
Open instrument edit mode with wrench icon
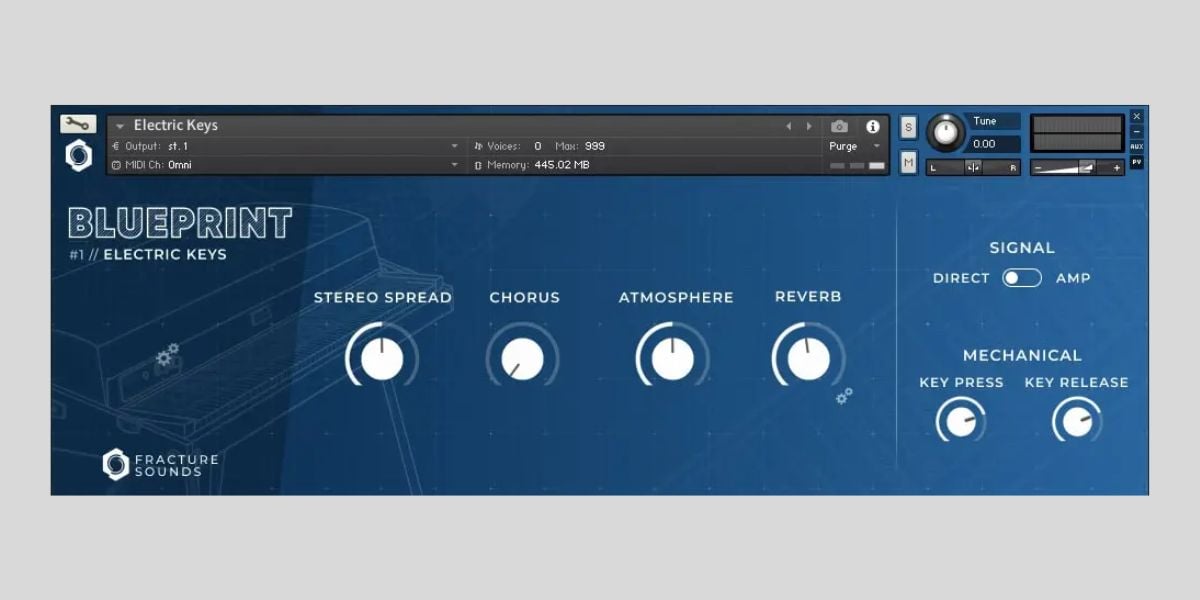(x=78, y=124)
